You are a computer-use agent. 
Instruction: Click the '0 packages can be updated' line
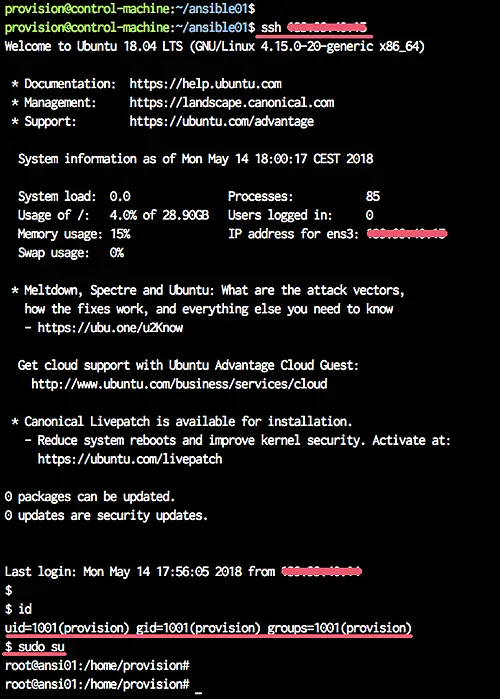(x=90, y=497)
